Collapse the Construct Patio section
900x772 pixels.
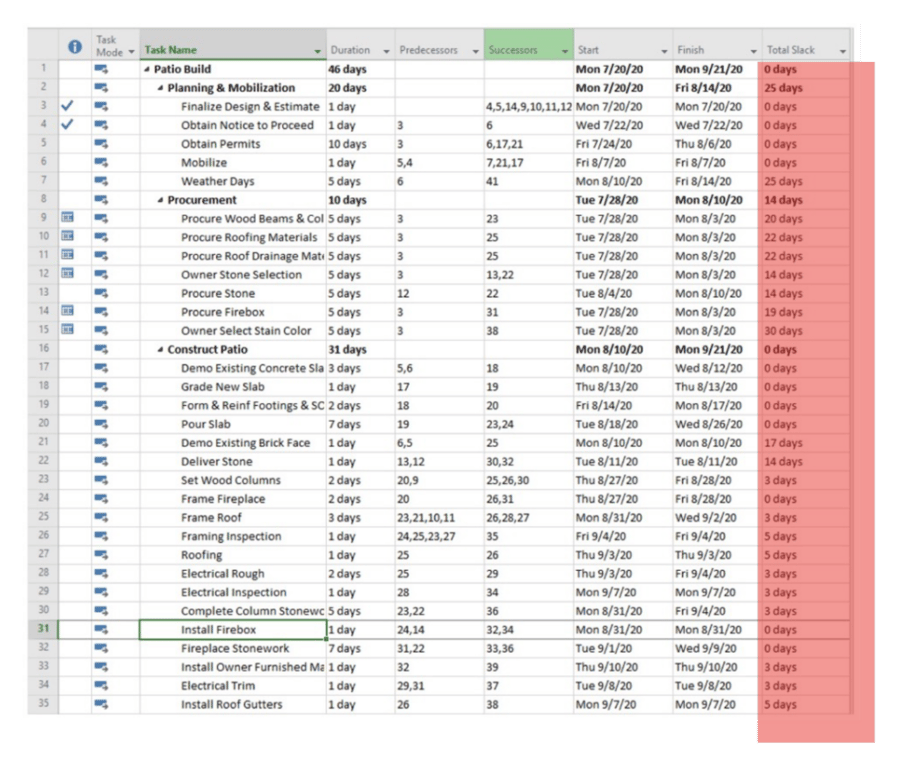[x=161, y=350]
